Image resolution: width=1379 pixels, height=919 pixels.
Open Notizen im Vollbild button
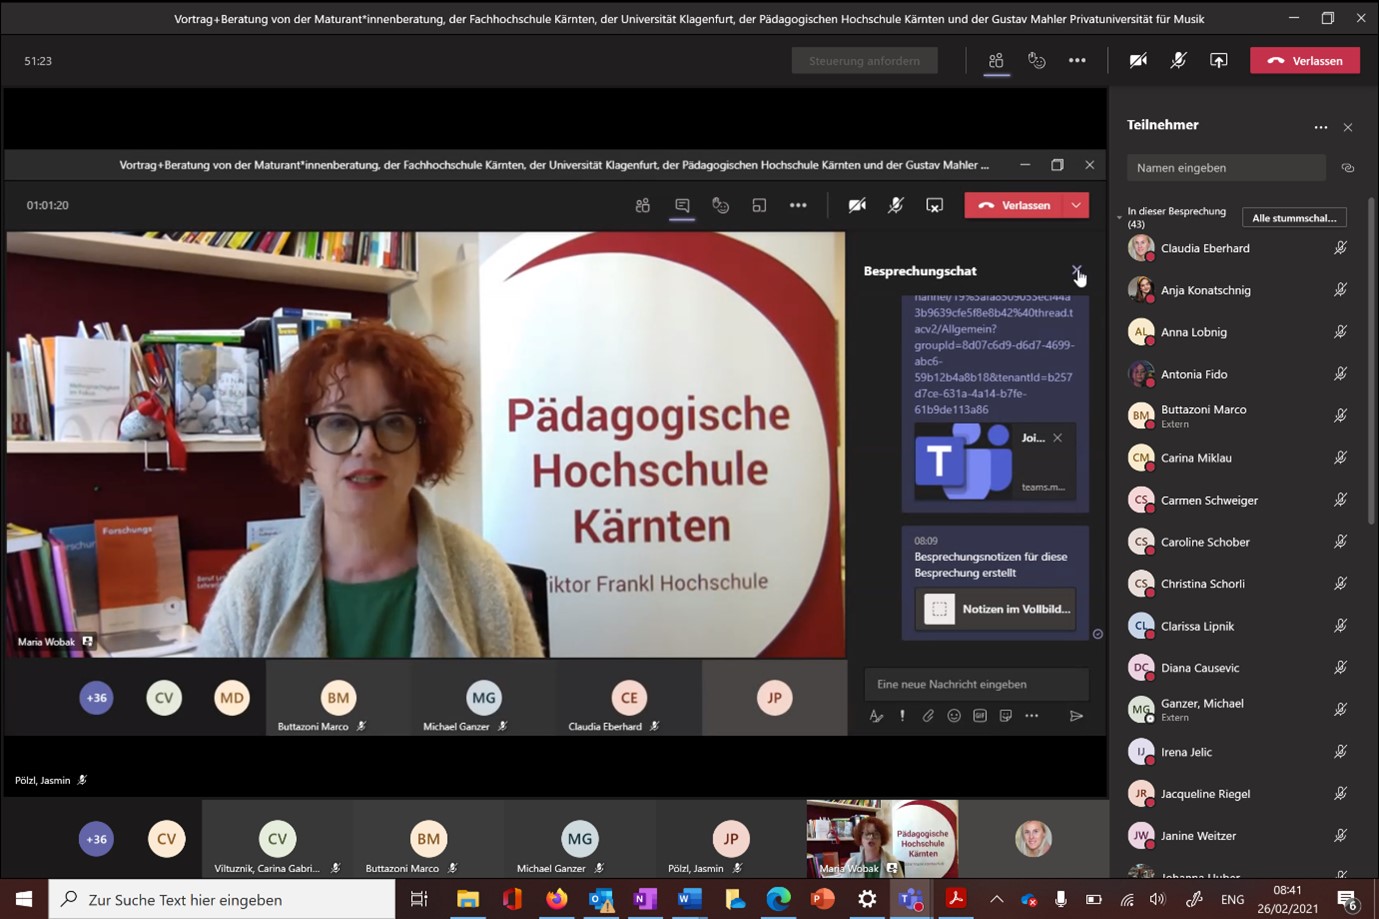pyautogui.click(x=995, y=608)
